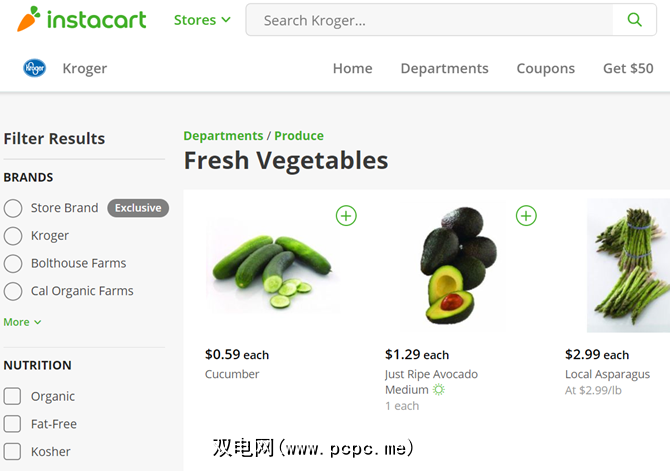Expand More brands list
670x471 pixels.
tap(22, 322)
